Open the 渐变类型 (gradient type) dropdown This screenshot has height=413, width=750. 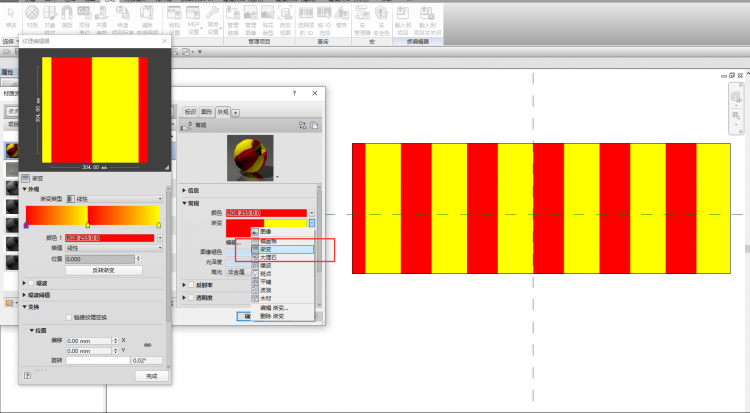[x=115, y=199]
